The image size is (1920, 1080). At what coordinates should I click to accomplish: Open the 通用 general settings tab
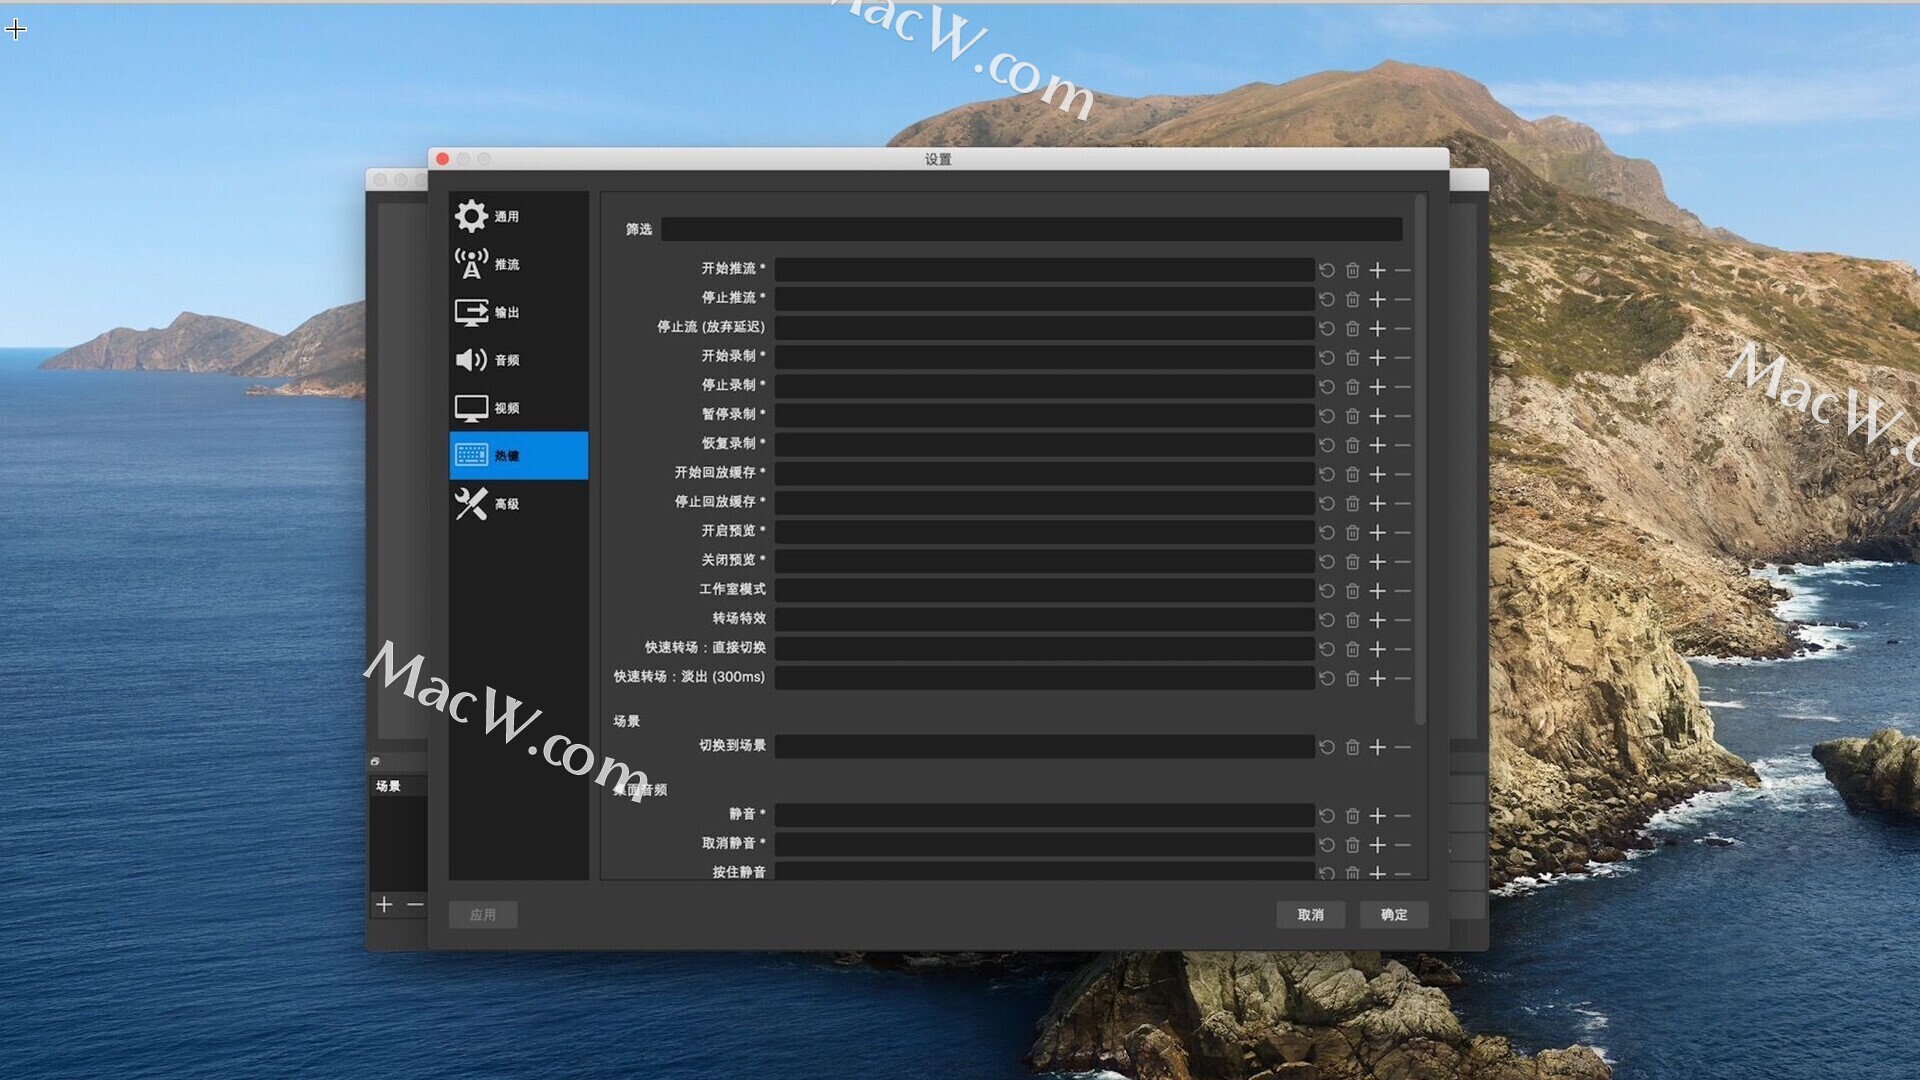(518, 216)
